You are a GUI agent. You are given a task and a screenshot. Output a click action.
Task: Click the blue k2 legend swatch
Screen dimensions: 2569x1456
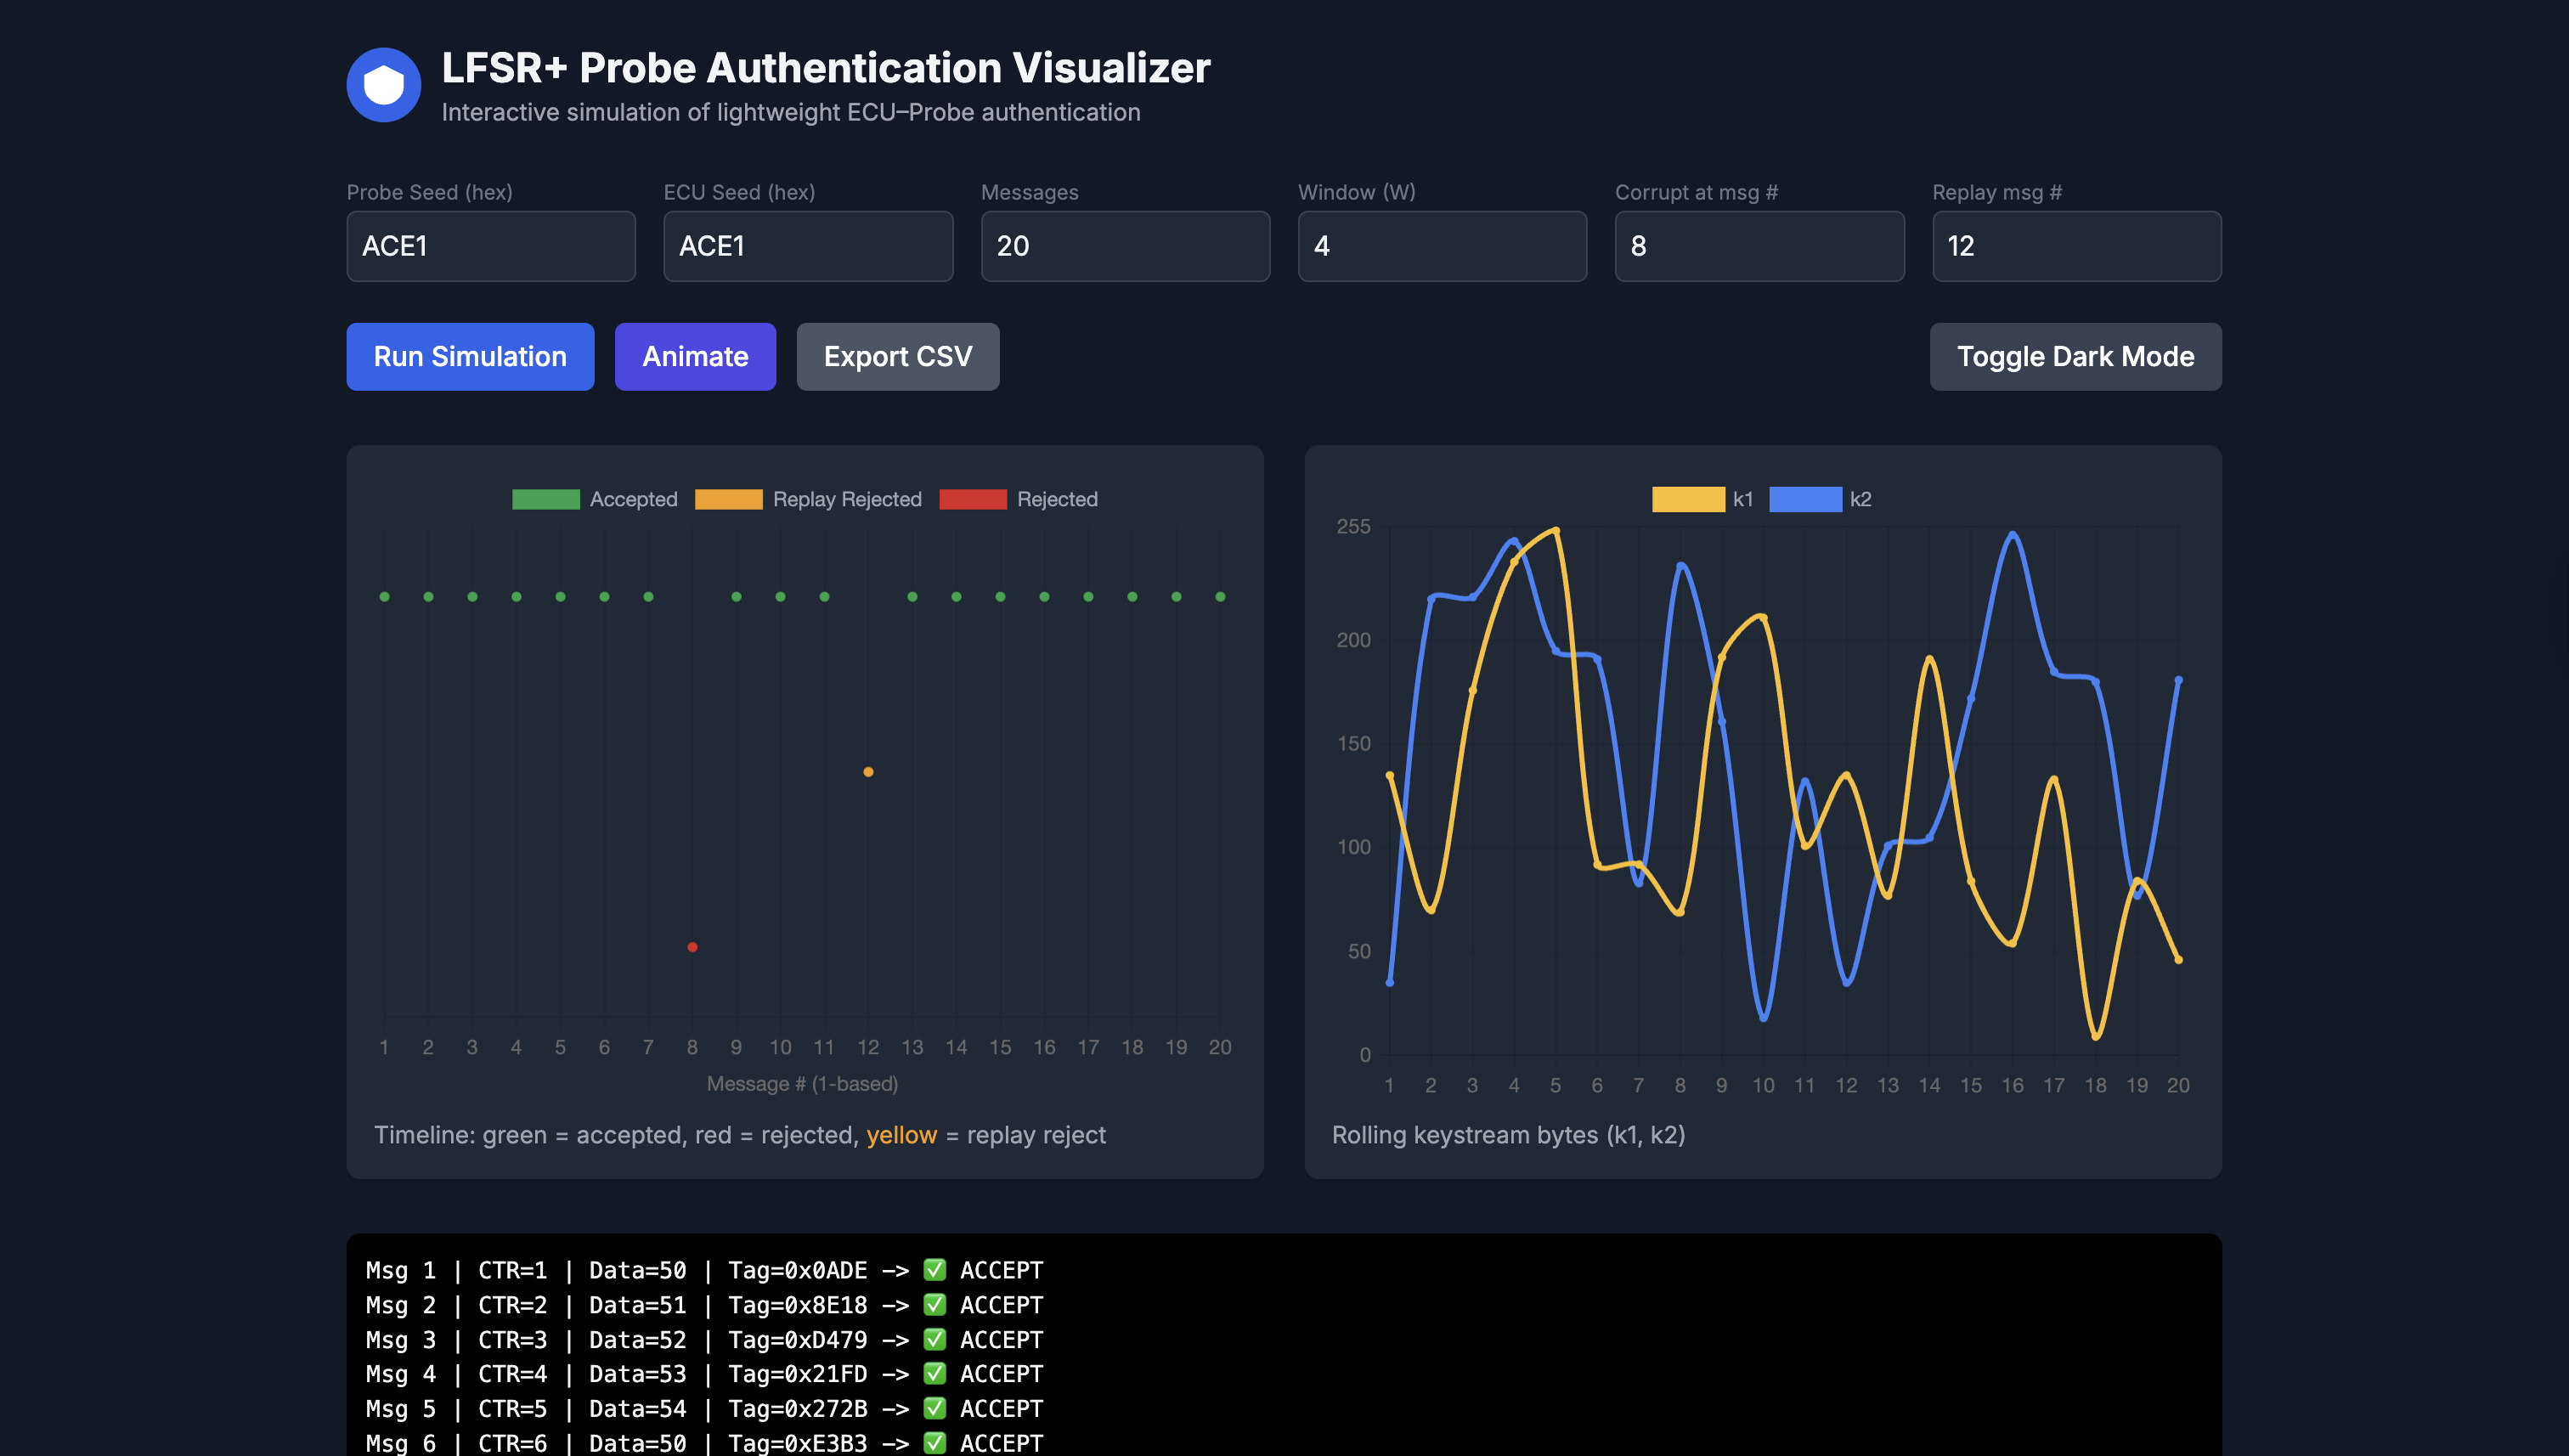1805,498
